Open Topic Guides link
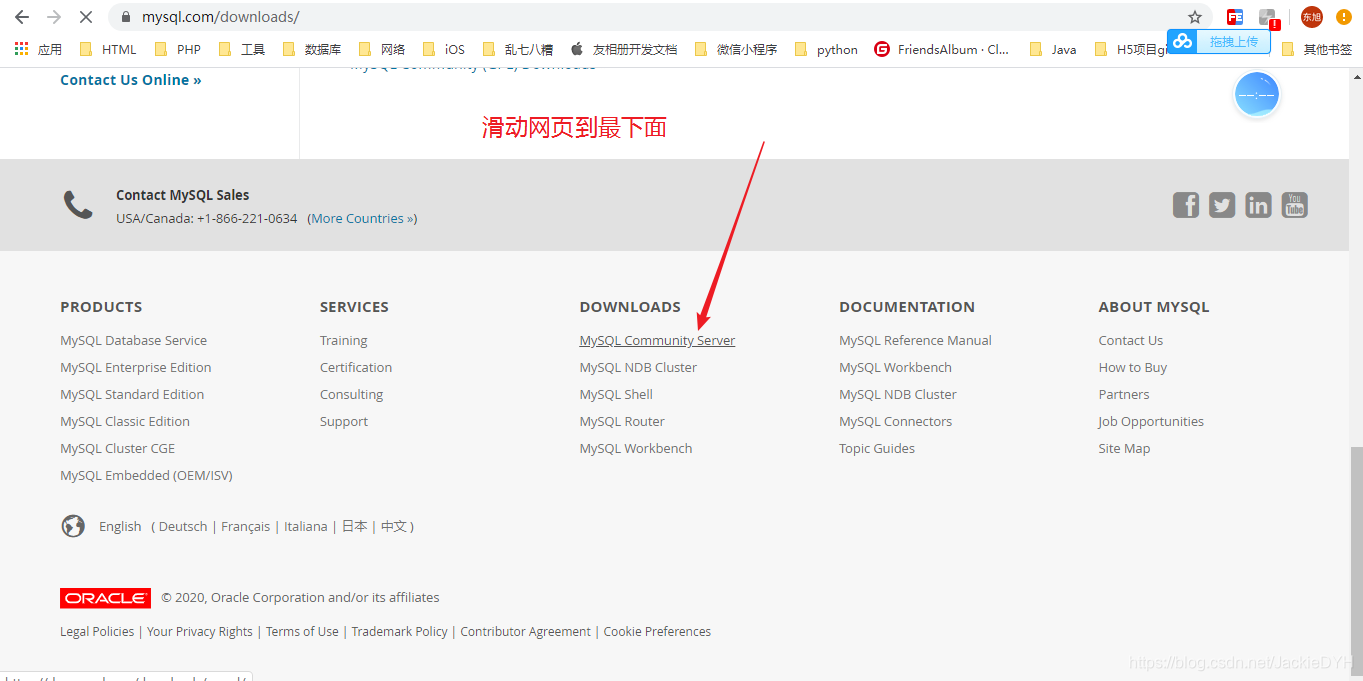The image size is (1363, 681). (877, 448)
